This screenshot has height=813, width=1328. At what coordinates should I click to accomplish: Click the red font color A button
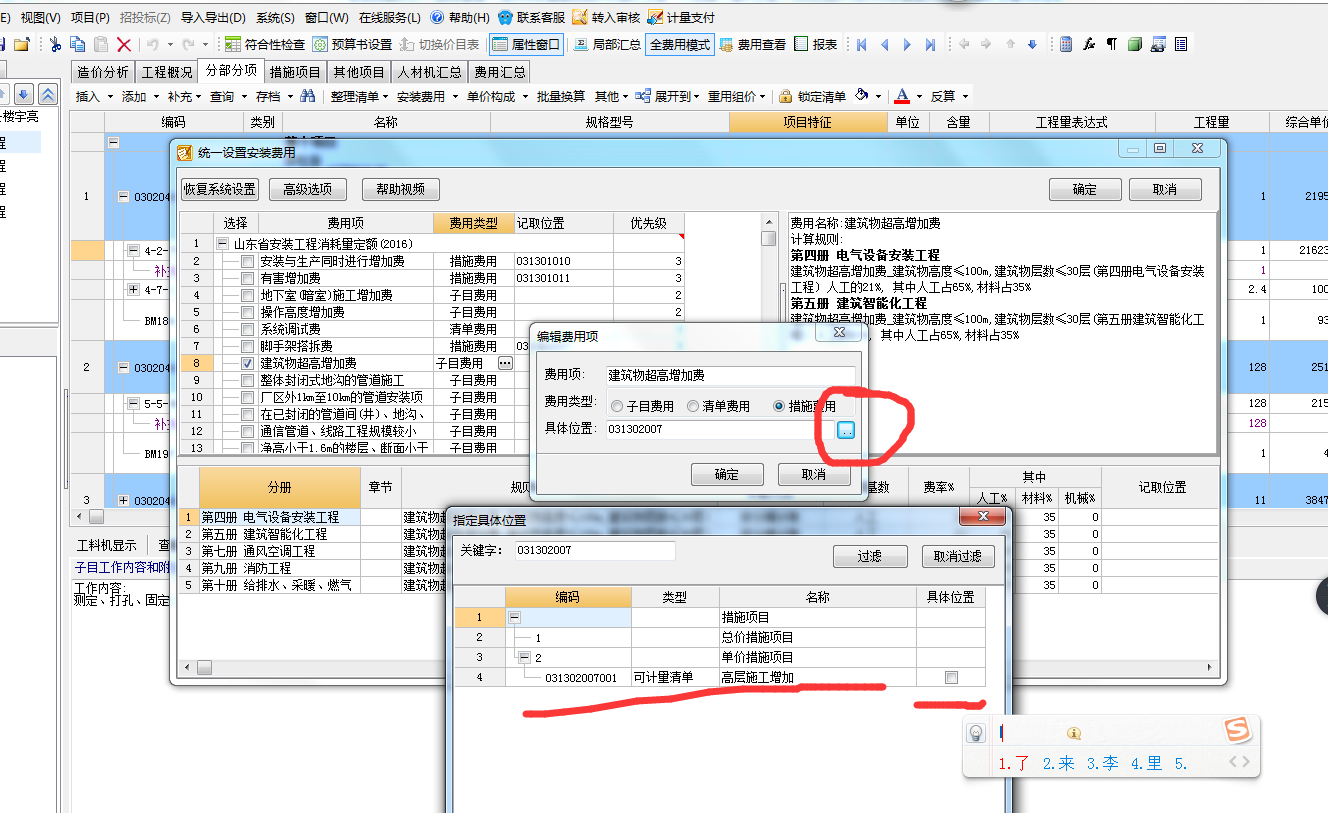(x=902, y=96)
